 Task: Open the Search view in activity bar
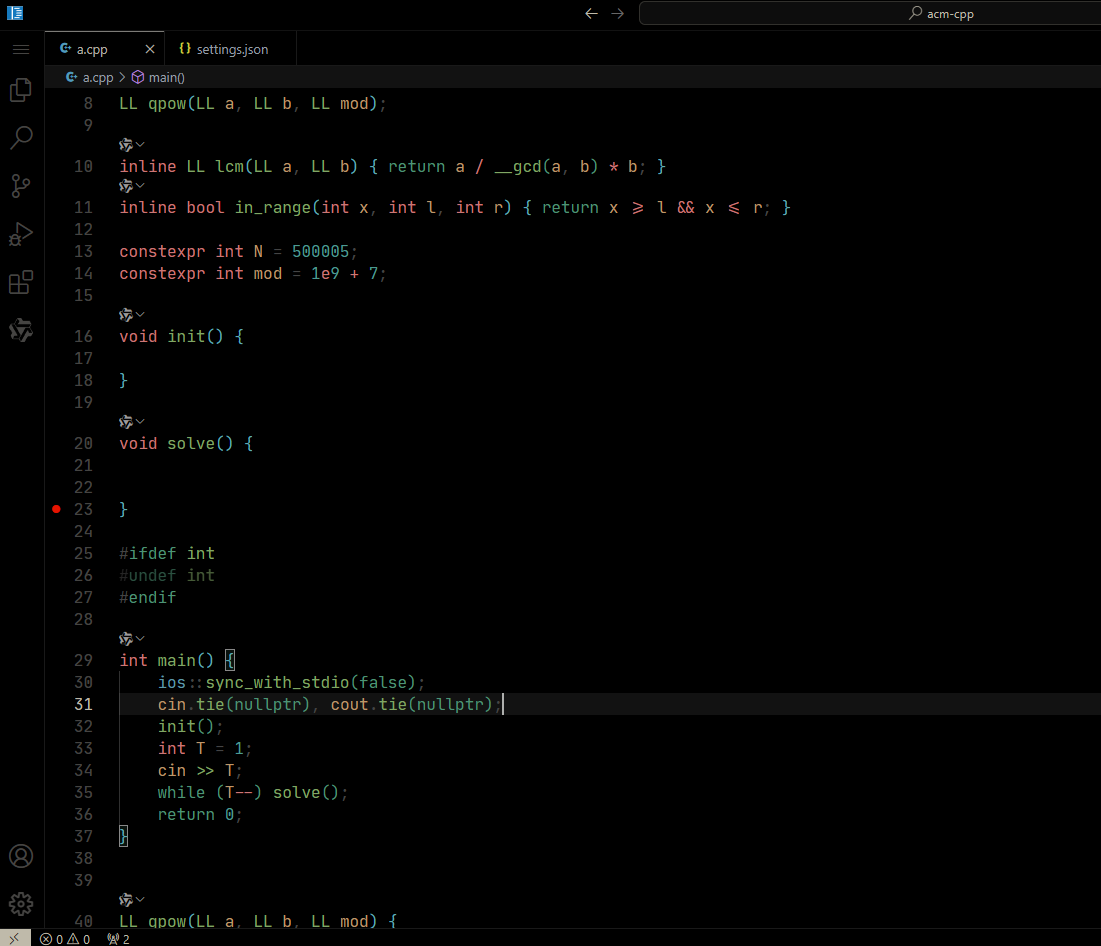tap(21, 138)
